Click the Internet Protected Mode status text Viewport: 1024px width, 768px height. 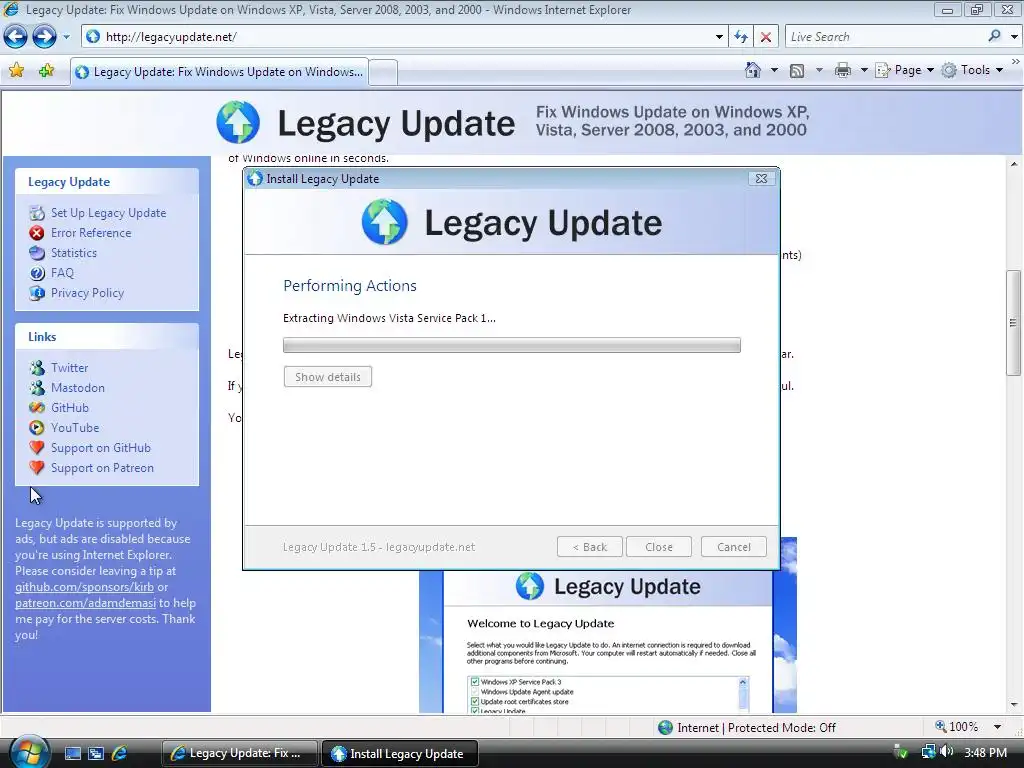point(756,728)
